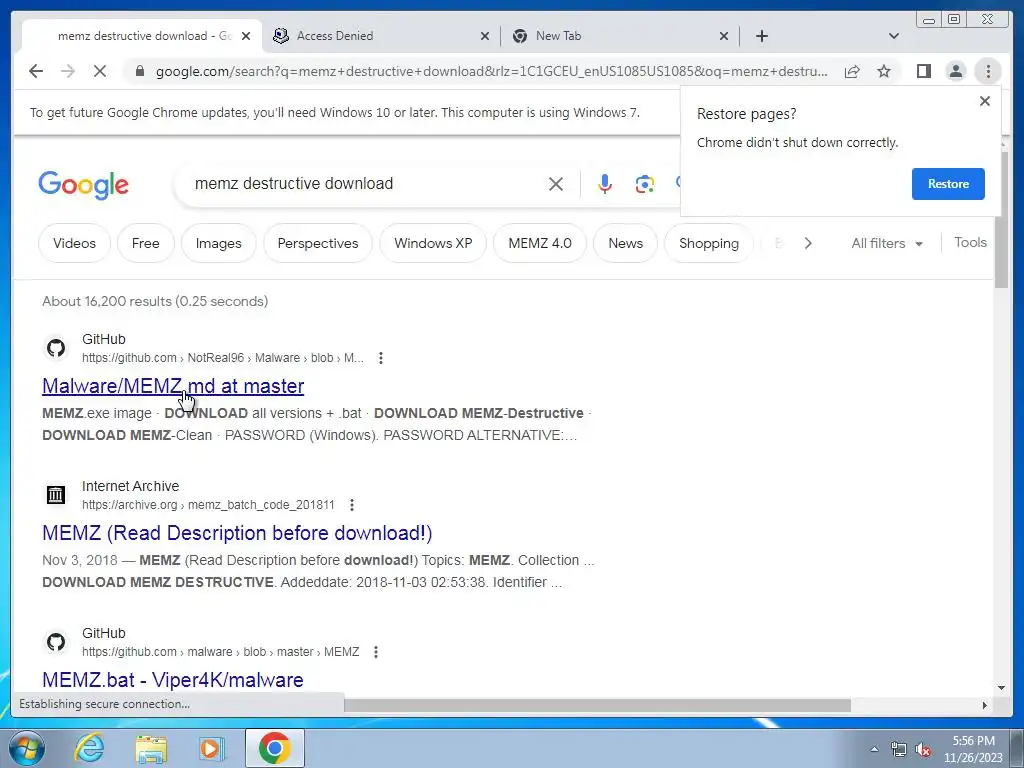Click the network status tray icon
The image size is (1024, 768).
click(899, 749)
